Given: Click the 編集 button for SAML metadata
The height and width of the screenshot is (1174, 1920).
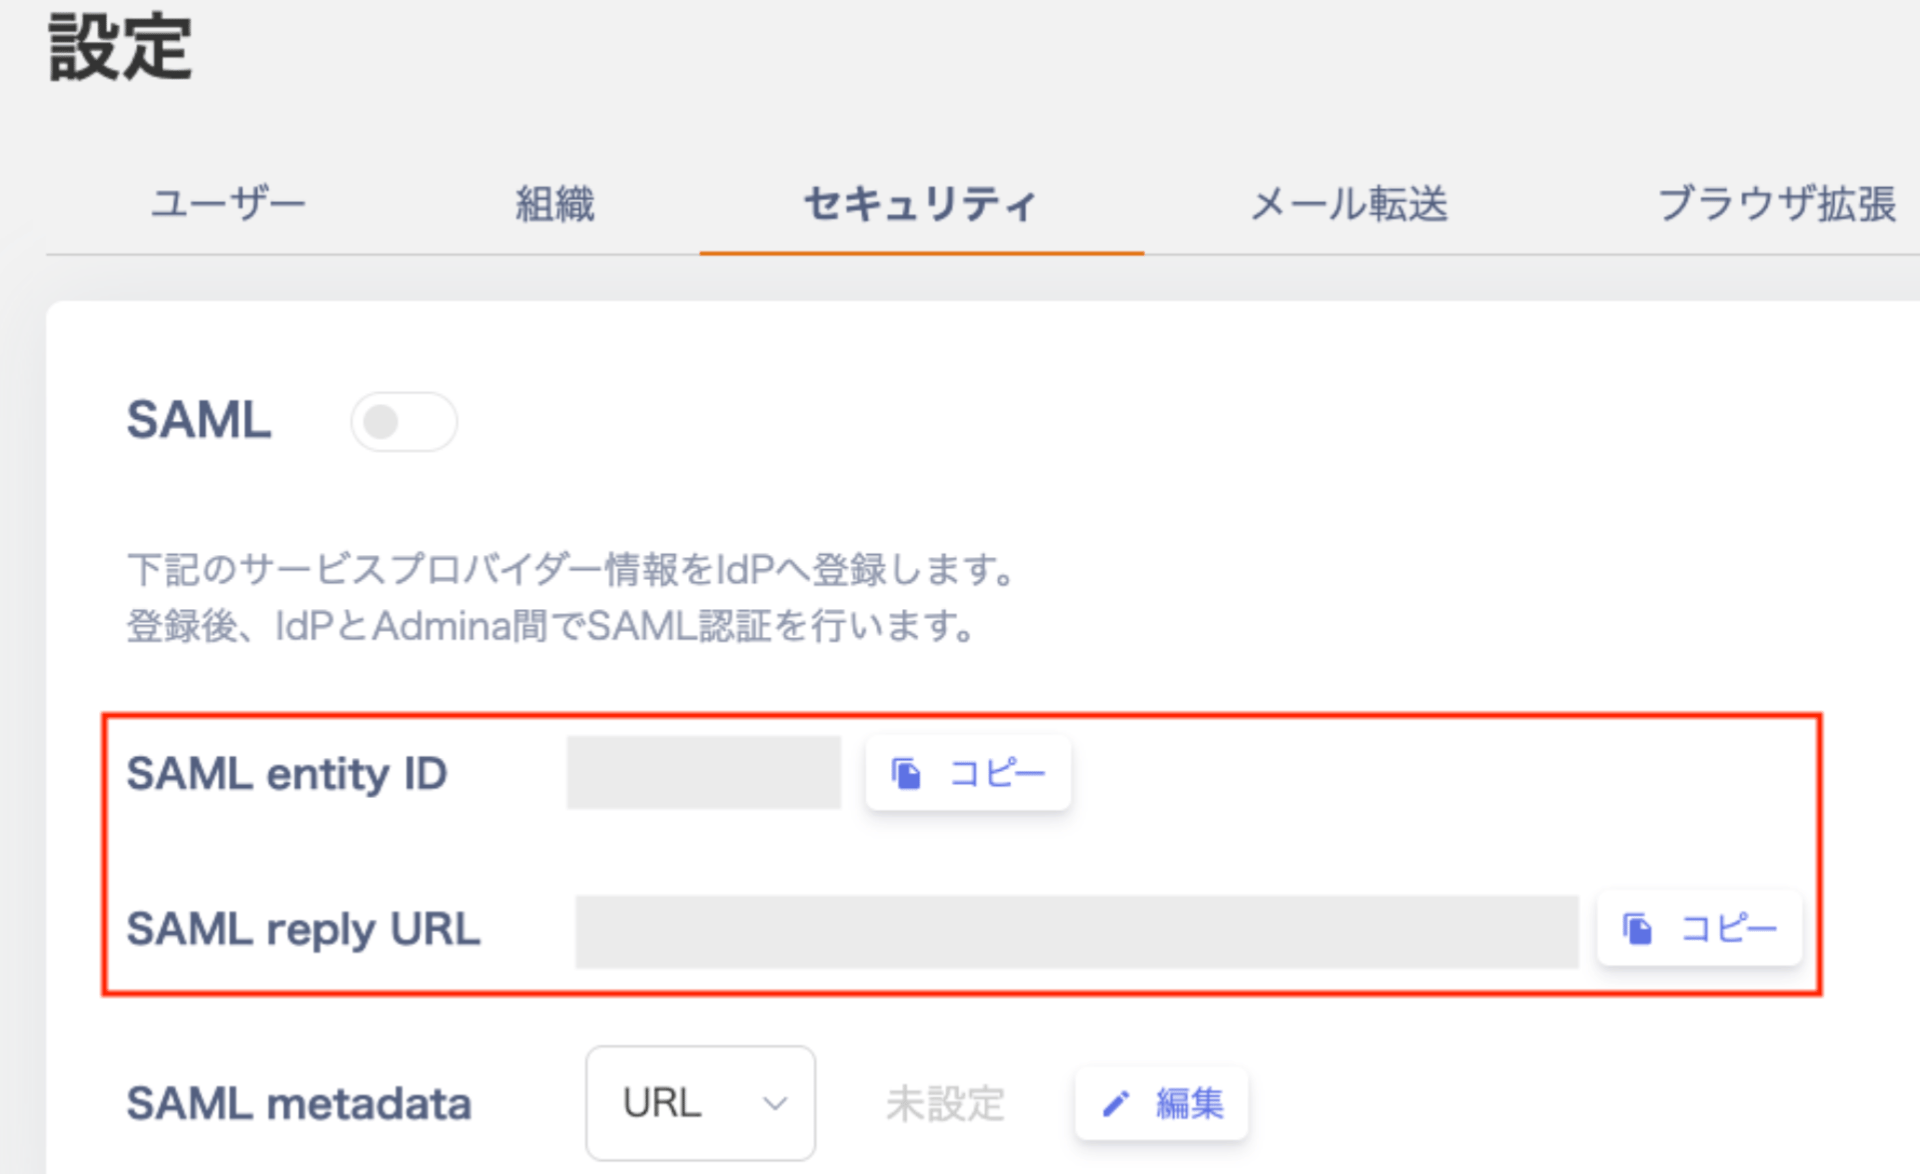Looking at the screenshot, I should 1161,1103.
